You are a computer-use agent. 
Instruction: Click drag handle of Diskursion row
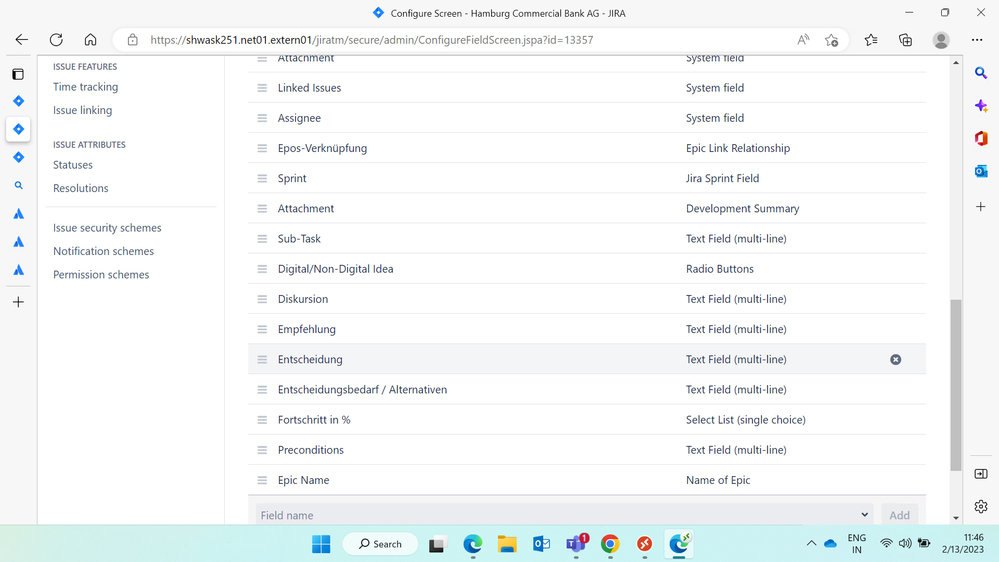pyautogui.click(x=262, y=299)
